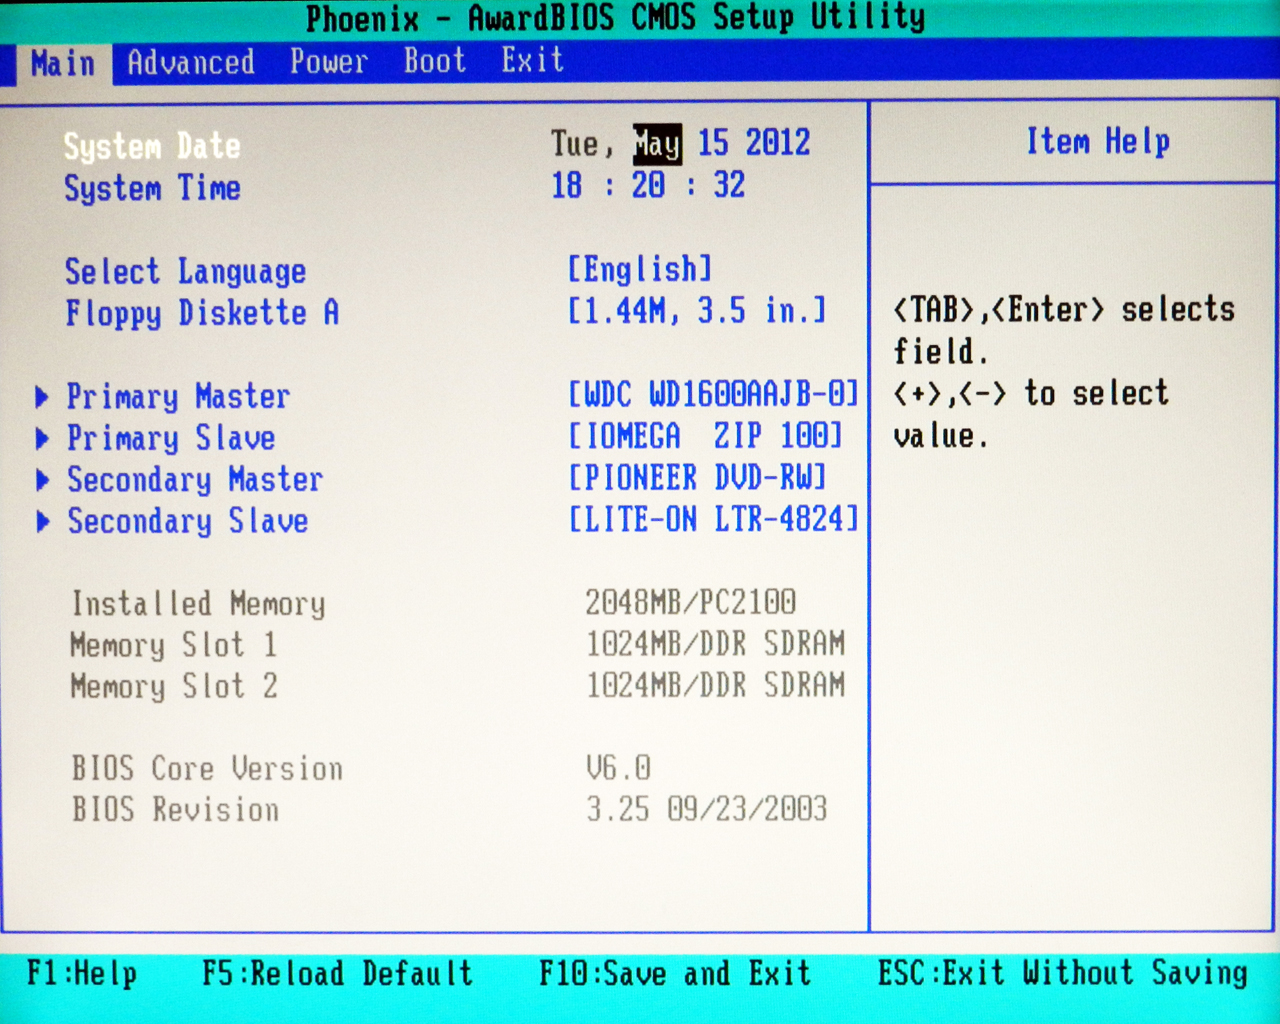
Task: Select the minutes value in System Time
Action: click(648, 185)
